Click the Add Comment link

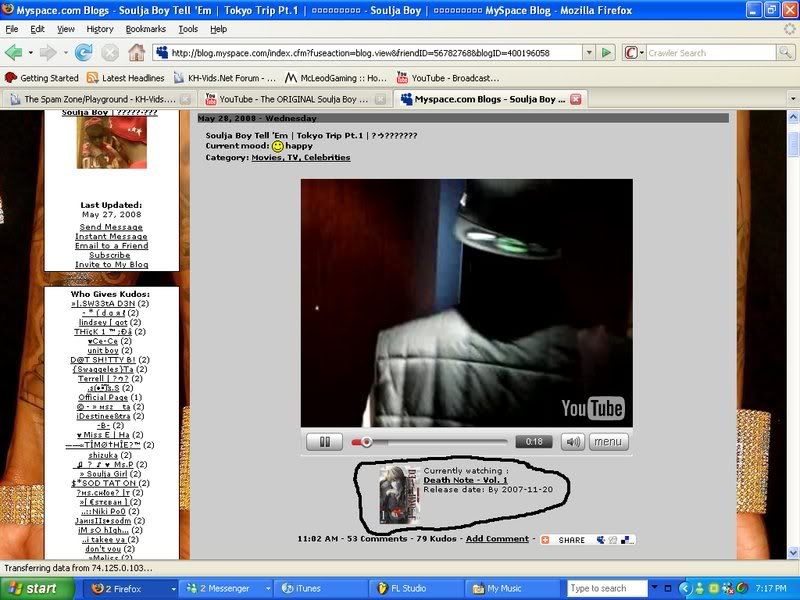[x=497, y=539]
